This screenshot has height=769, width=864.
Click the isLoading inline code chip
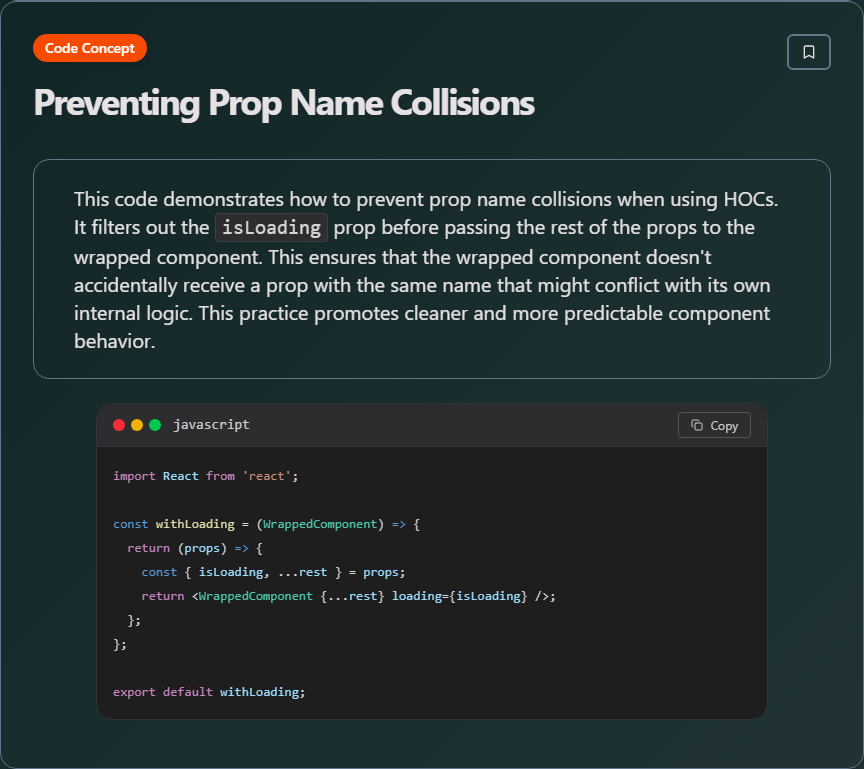pyautogui.click(x=270, y=227)
